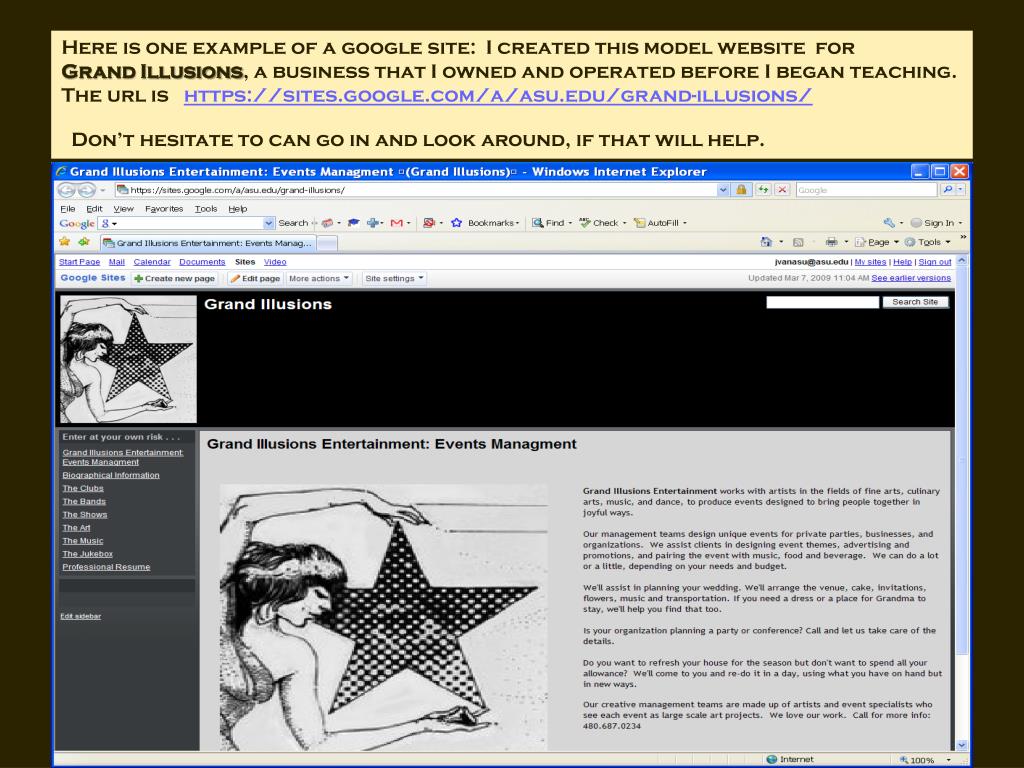Click the Video link

click(x=275, y=262)
